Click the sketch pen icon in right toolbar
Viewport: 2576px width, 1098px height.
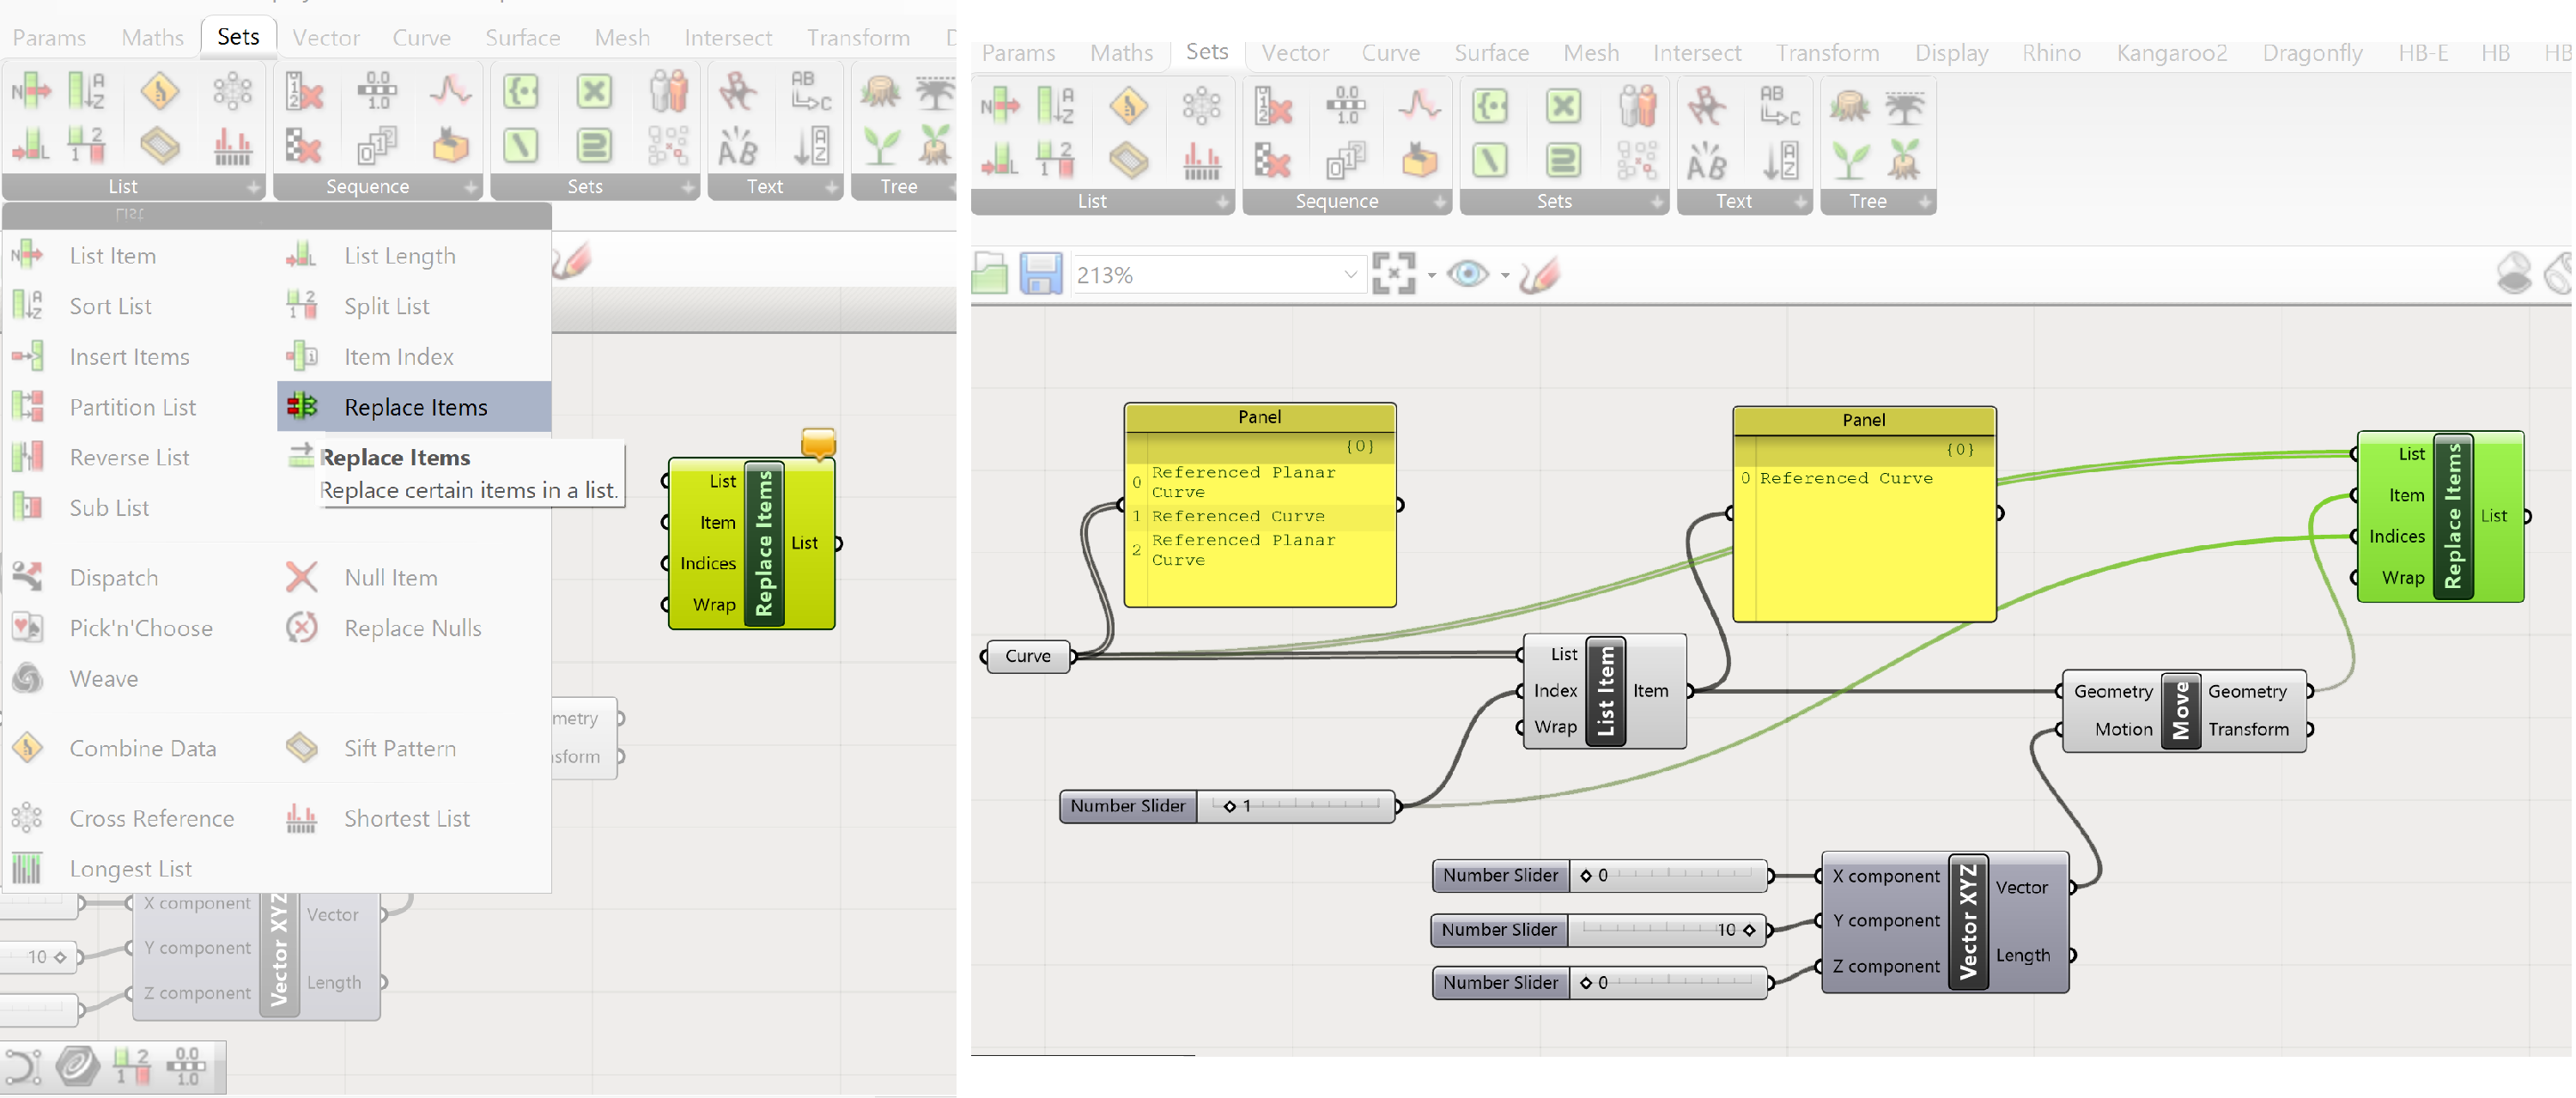pos(1540,273)
